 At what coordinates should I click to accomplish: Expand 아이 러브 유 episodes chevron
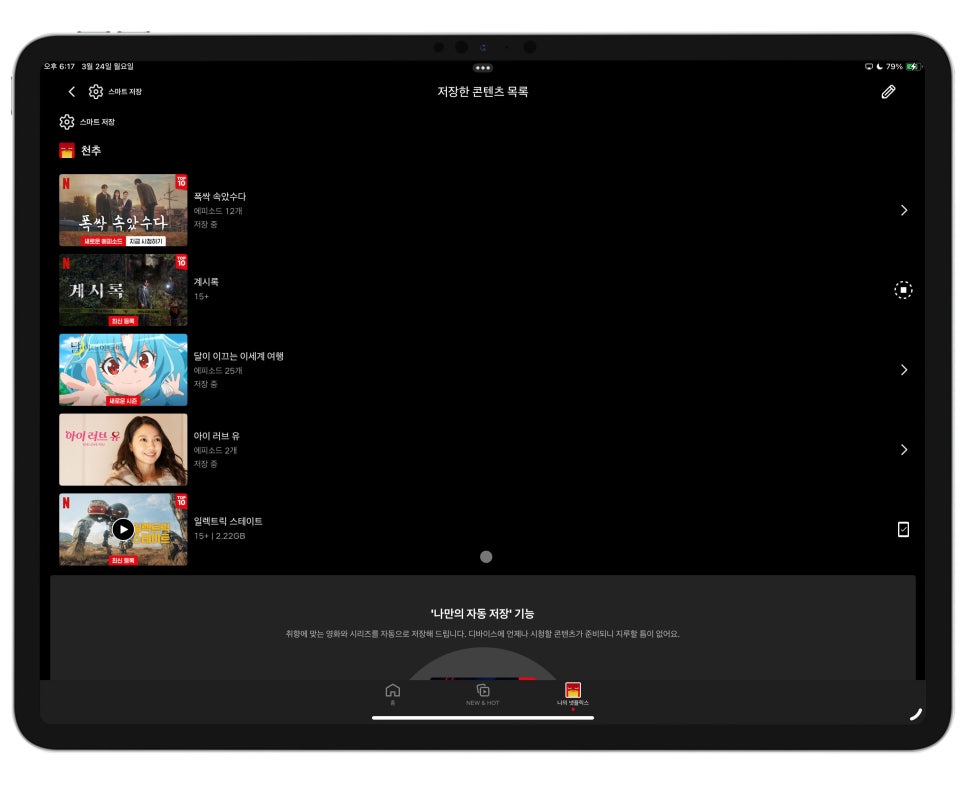tap(904, 450)
